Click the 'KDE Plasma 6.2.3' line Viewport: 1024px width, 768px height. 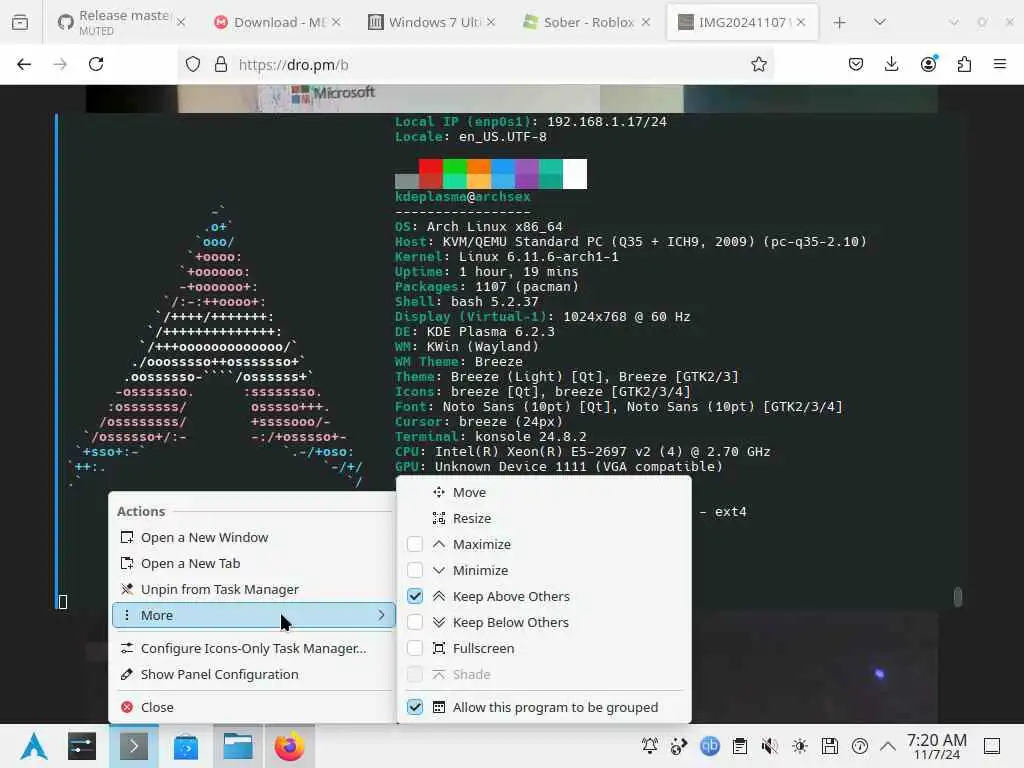[x=475, y=332]
